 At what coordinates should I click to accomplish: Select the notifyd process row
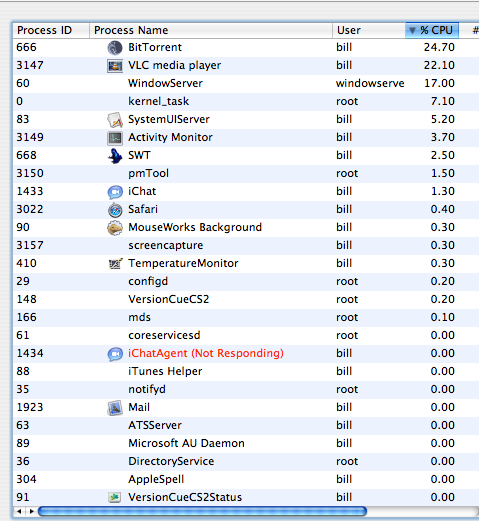pos(246,389)
